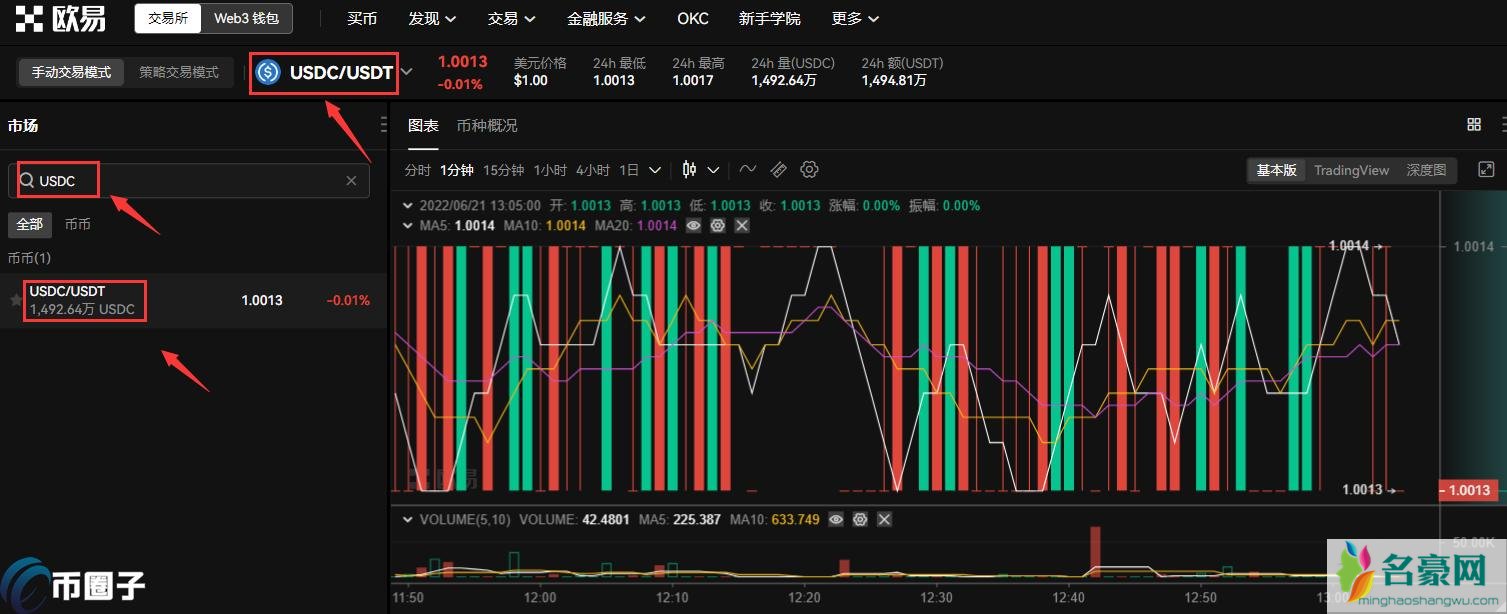Click the 24h 最高 1.0017 value
1507x614 pixels.
point(693,80)
